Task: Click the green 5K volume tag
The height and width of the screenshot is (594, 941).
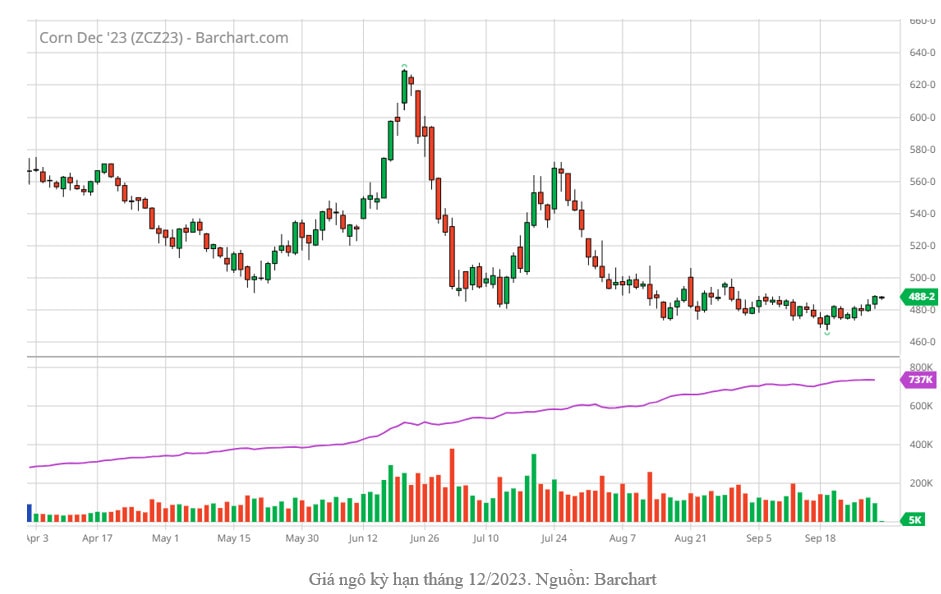Action: (x=913, y=520)
